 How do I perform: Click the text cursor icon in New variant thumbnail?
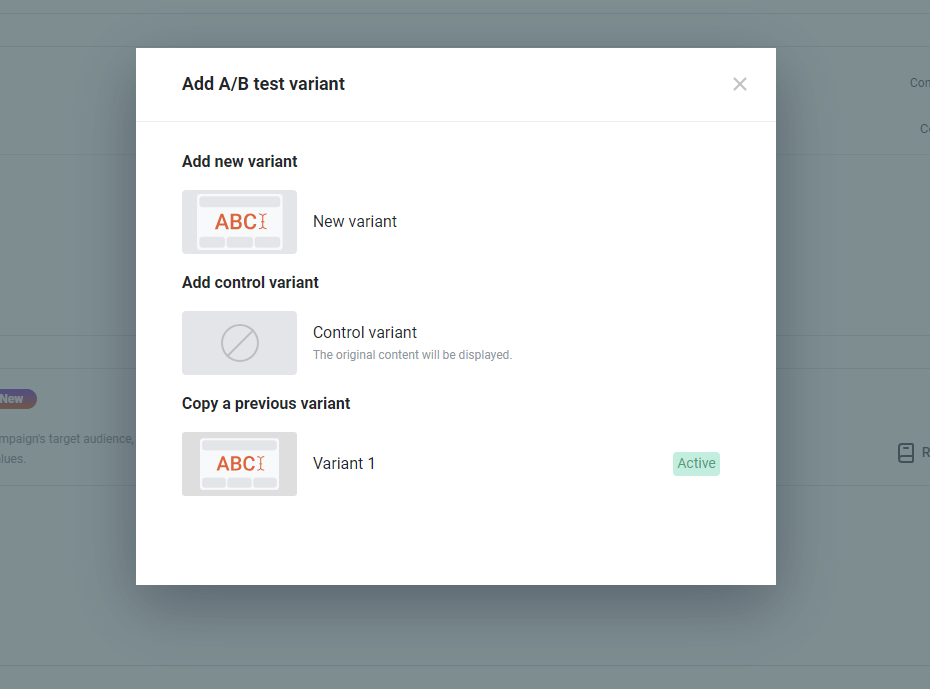[263, 222]
